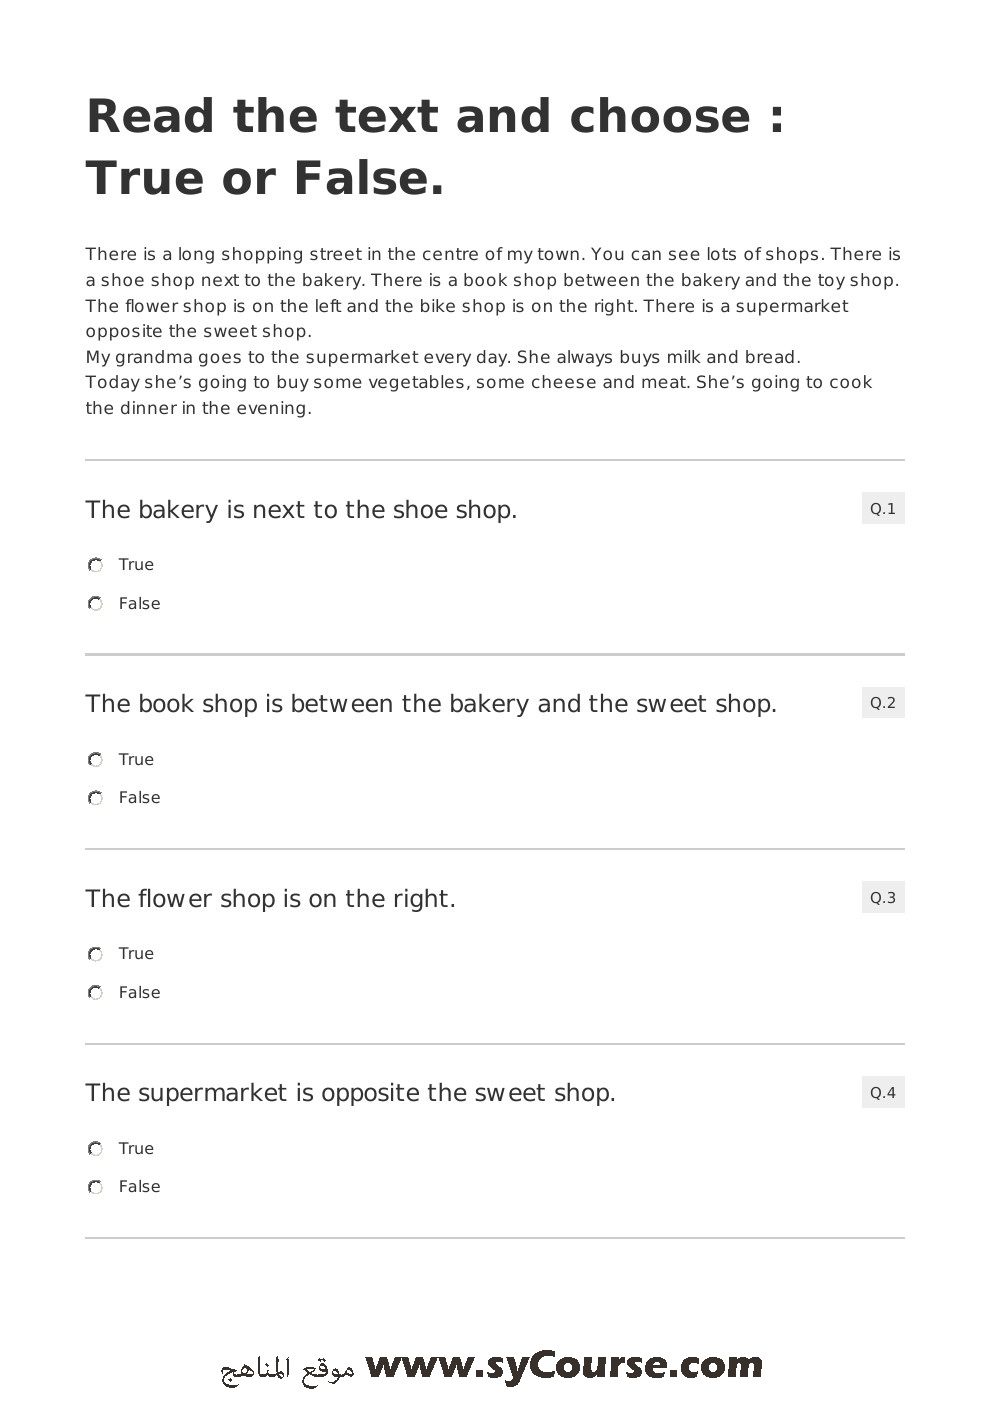Choose False for the book shop question
This screenshot has height=1403, width=992.
(95, 798)
